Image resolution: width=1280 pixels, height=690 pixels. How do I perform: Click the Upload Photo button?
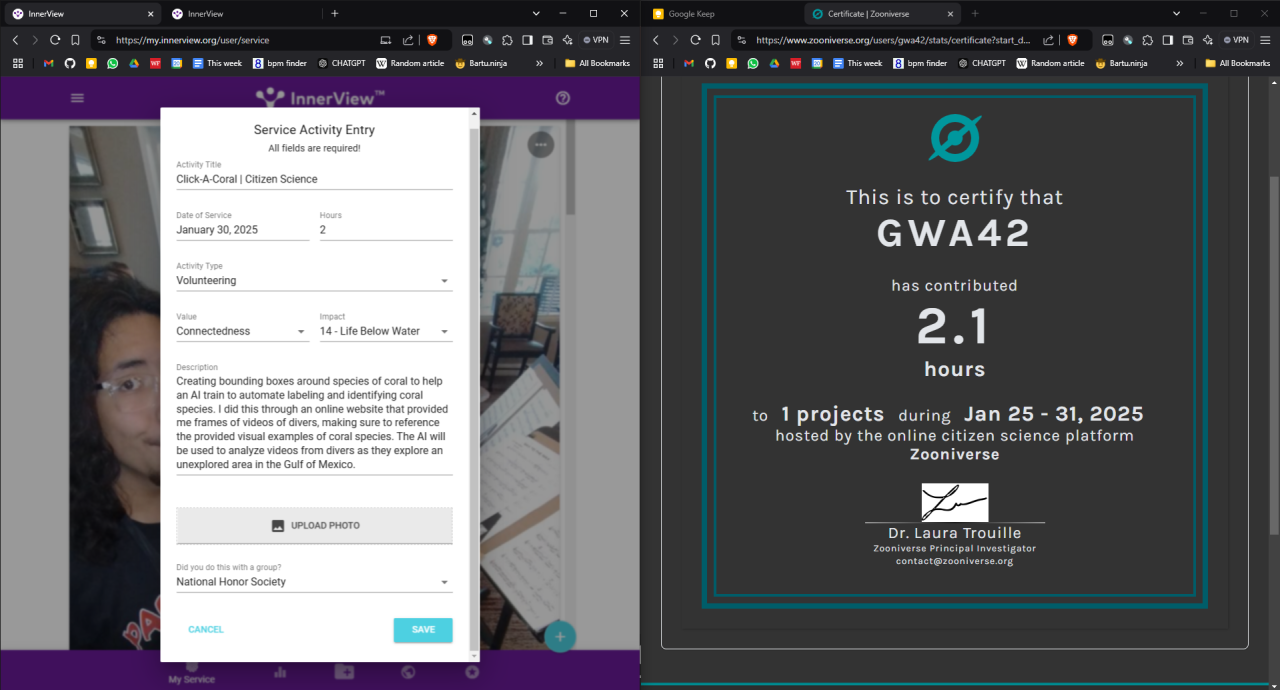pos(314,526)
